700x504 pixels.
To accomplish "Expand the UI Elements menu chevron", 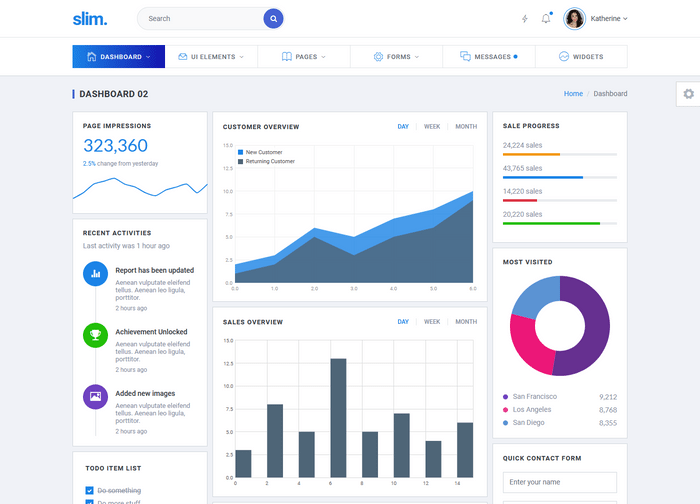I will pos(242,57).
